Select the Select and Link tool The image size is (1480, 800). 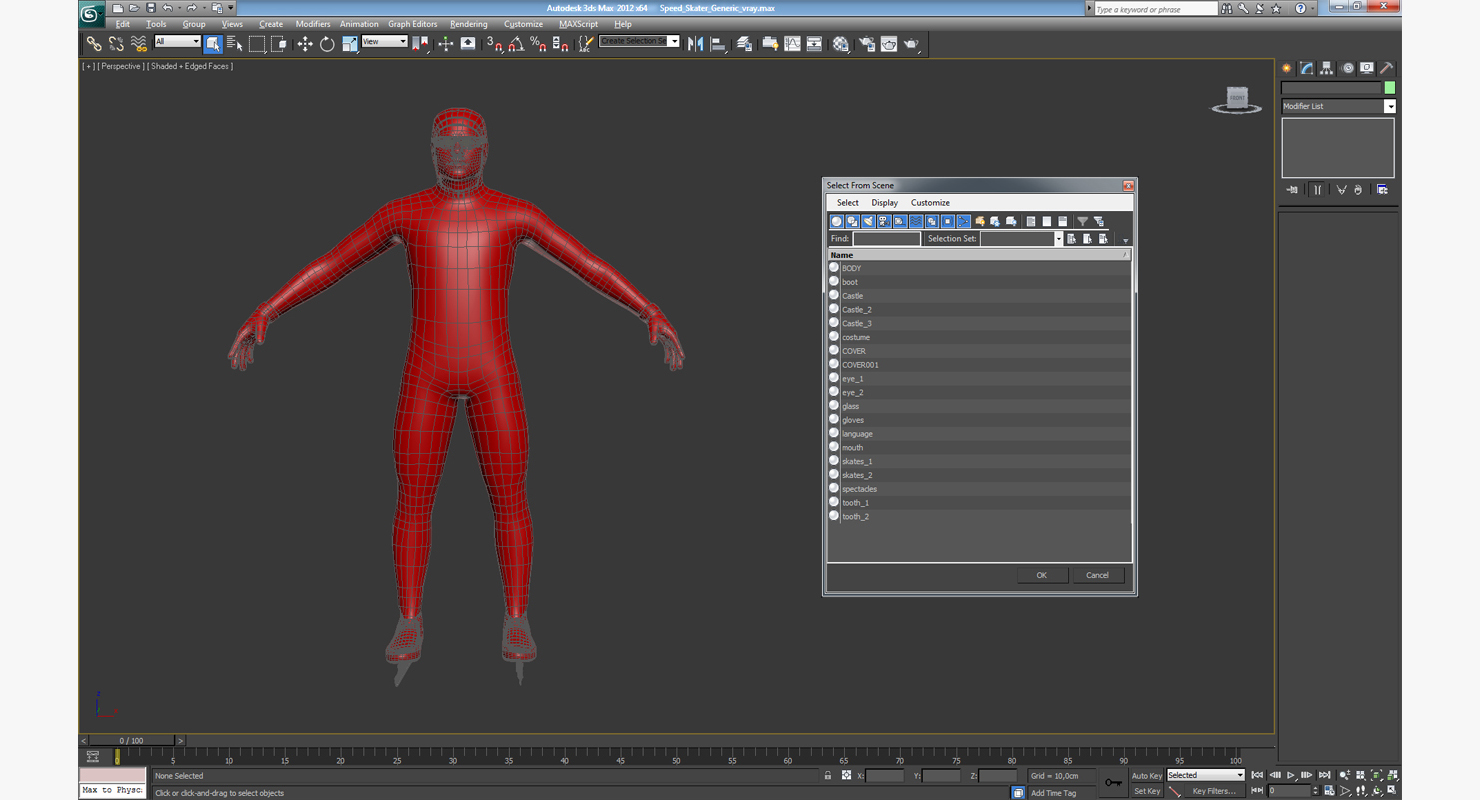tap(93, 43)
